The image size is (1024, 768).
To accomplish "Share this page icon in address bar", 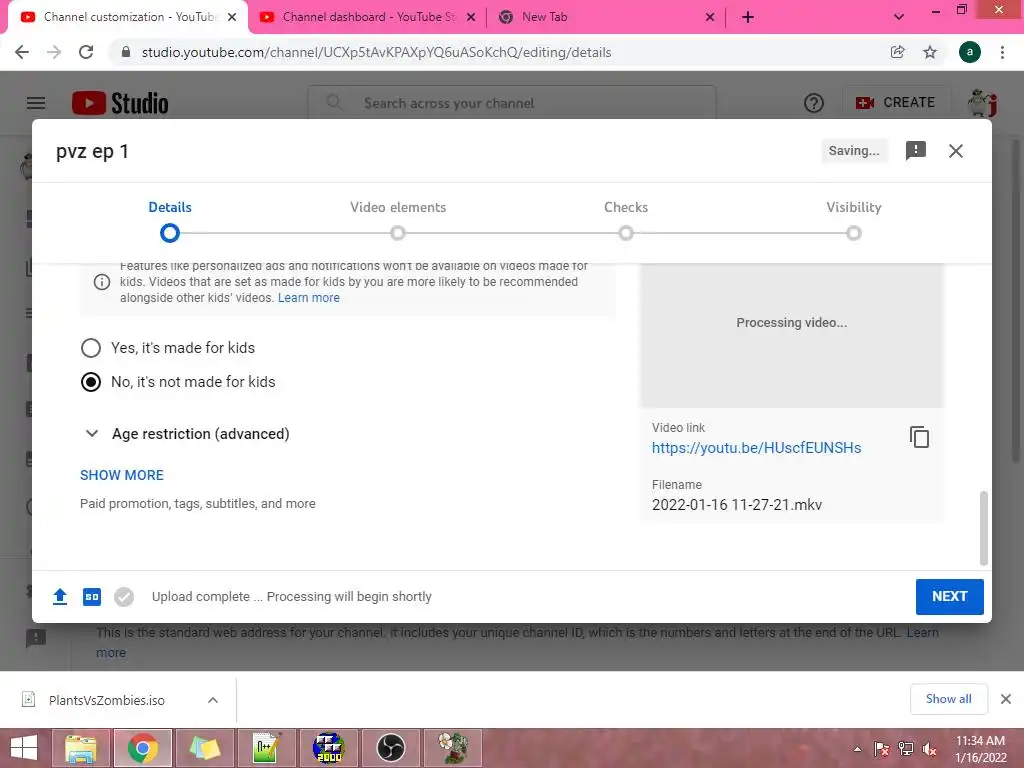I will pyautogui.click(x=898, y=52).
